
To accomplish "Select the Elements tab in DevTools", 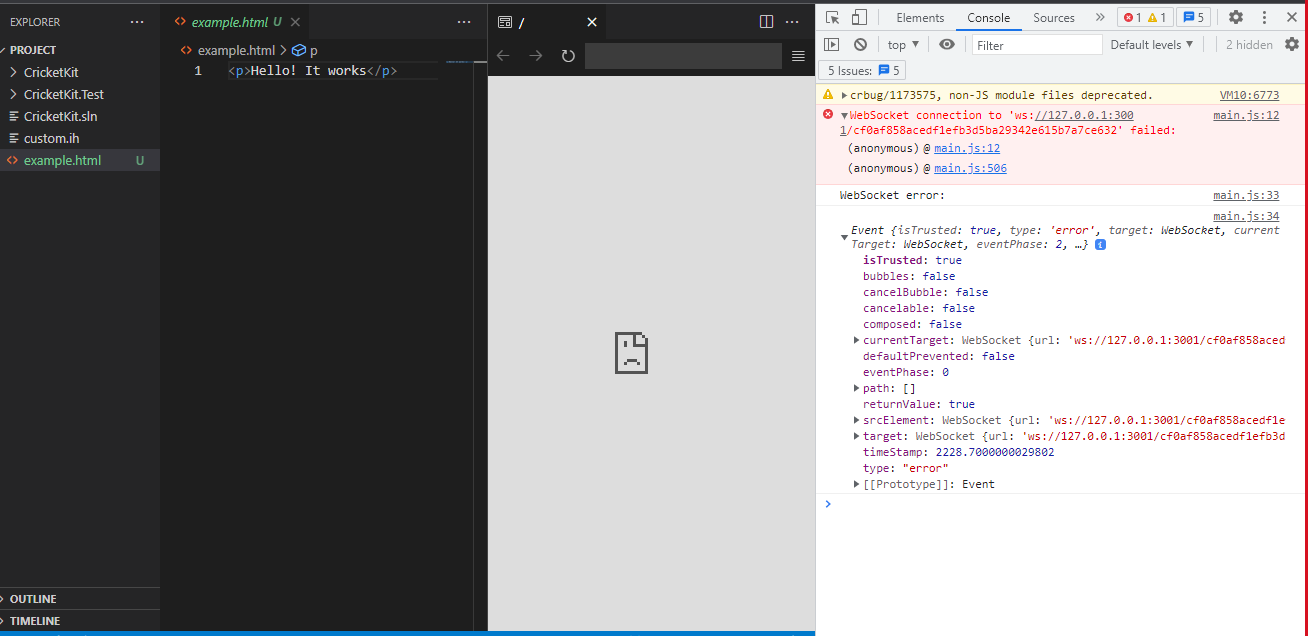I will click(x=920, y=17).
